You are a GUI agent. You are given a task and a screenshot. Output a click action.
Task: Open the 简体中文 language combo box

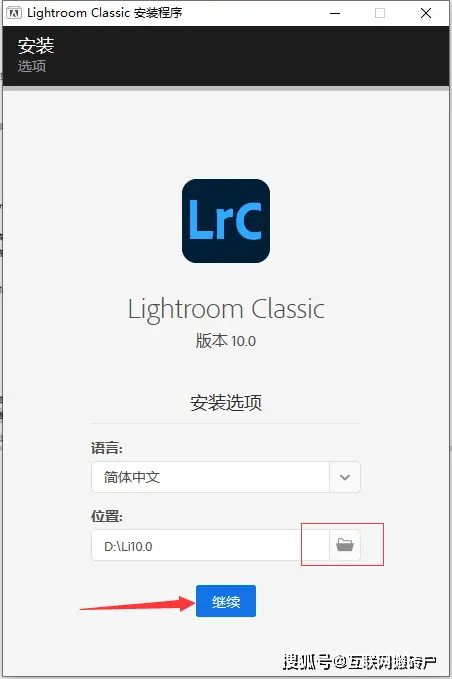(226, 477)
